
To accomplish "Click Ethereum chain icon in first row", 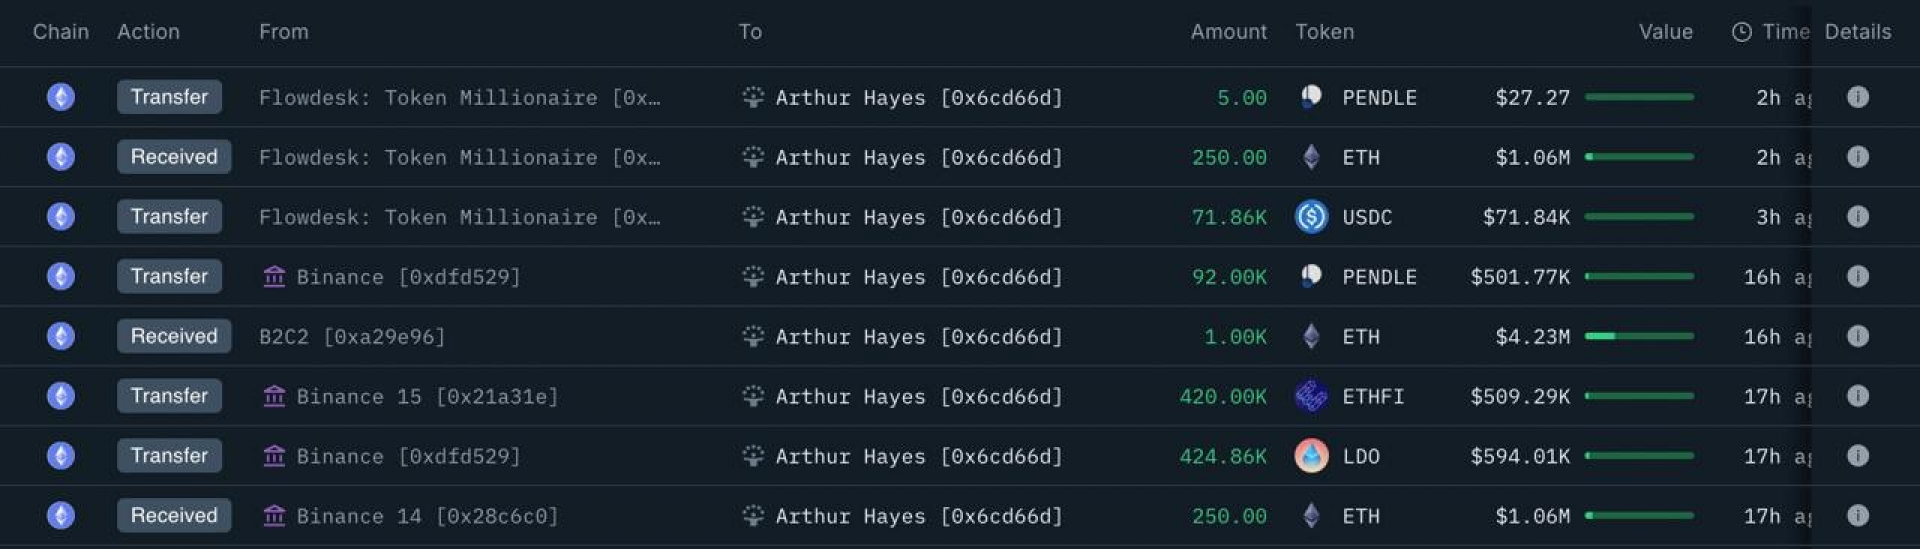I will tap(61, 97).
